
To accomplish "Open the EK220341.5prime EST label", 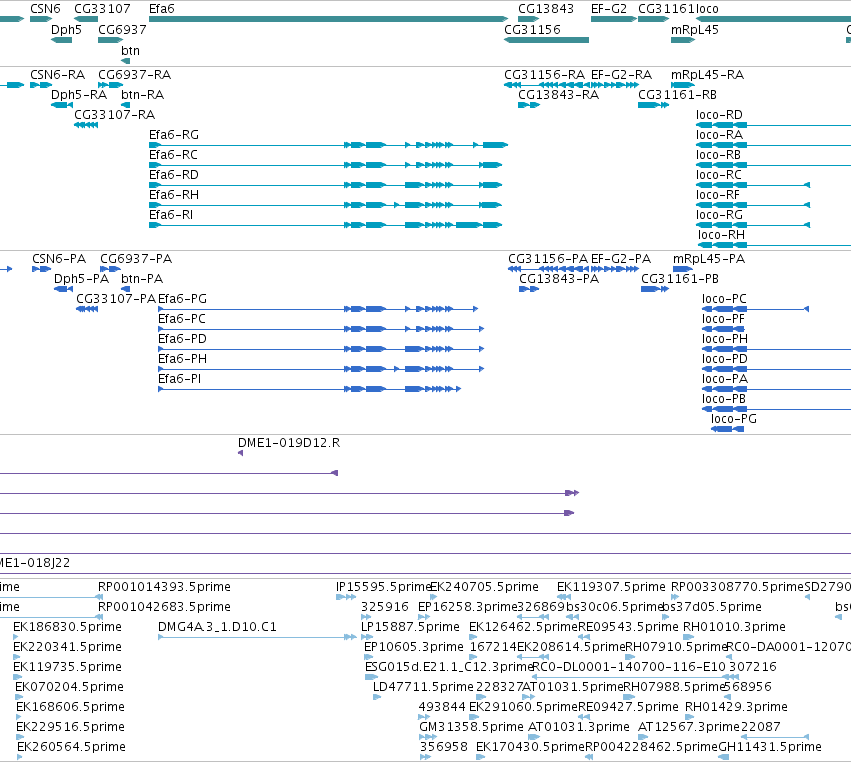I will [67, 646].
